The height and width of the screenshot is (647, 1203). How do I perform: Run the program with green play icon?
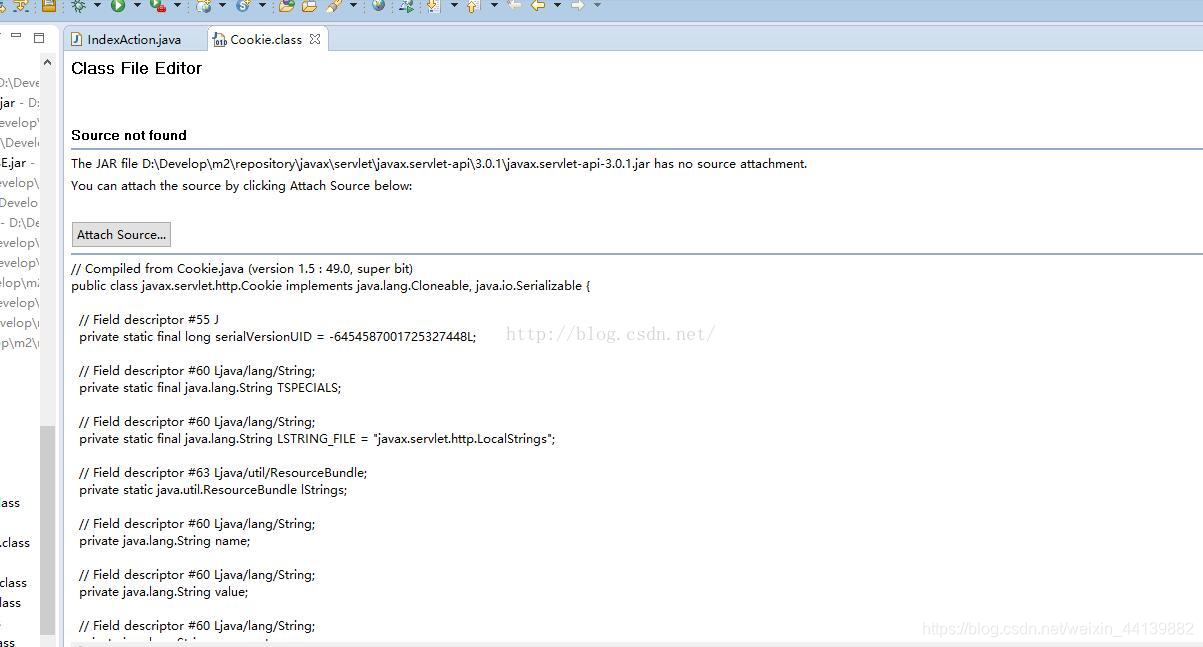point(118,5)
